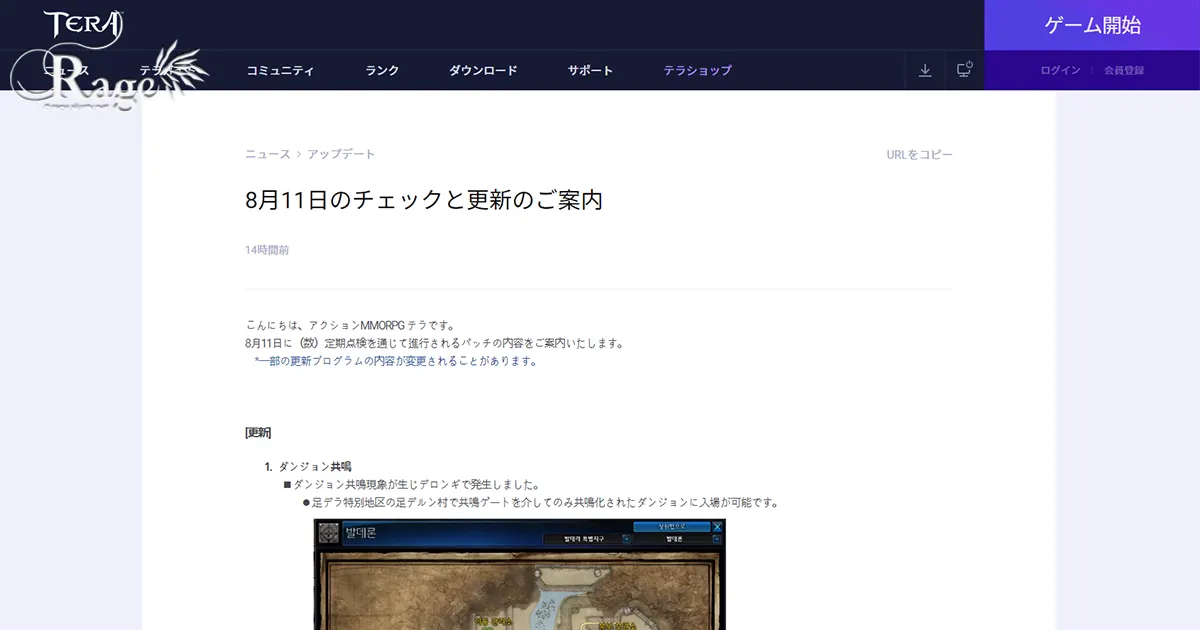Open the サポート menu

point(589,70)
